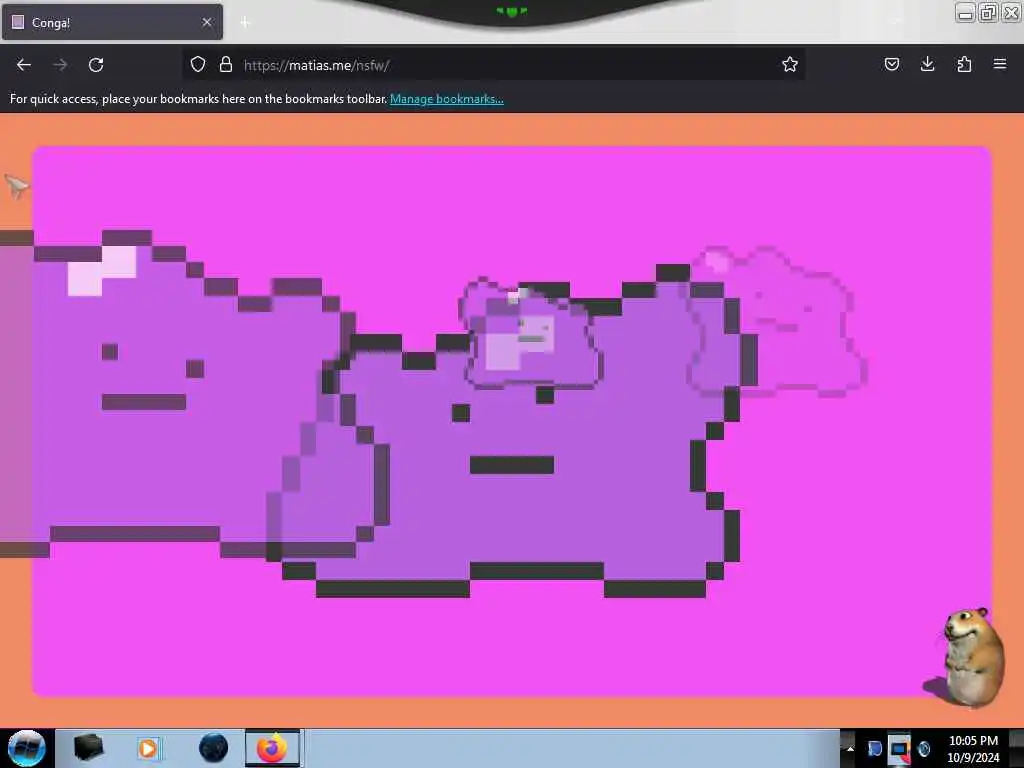Image resolution: width=1024 pixels, height=768 pixels.
Task: Bookmark this page with the star
Action: [790, 64]
